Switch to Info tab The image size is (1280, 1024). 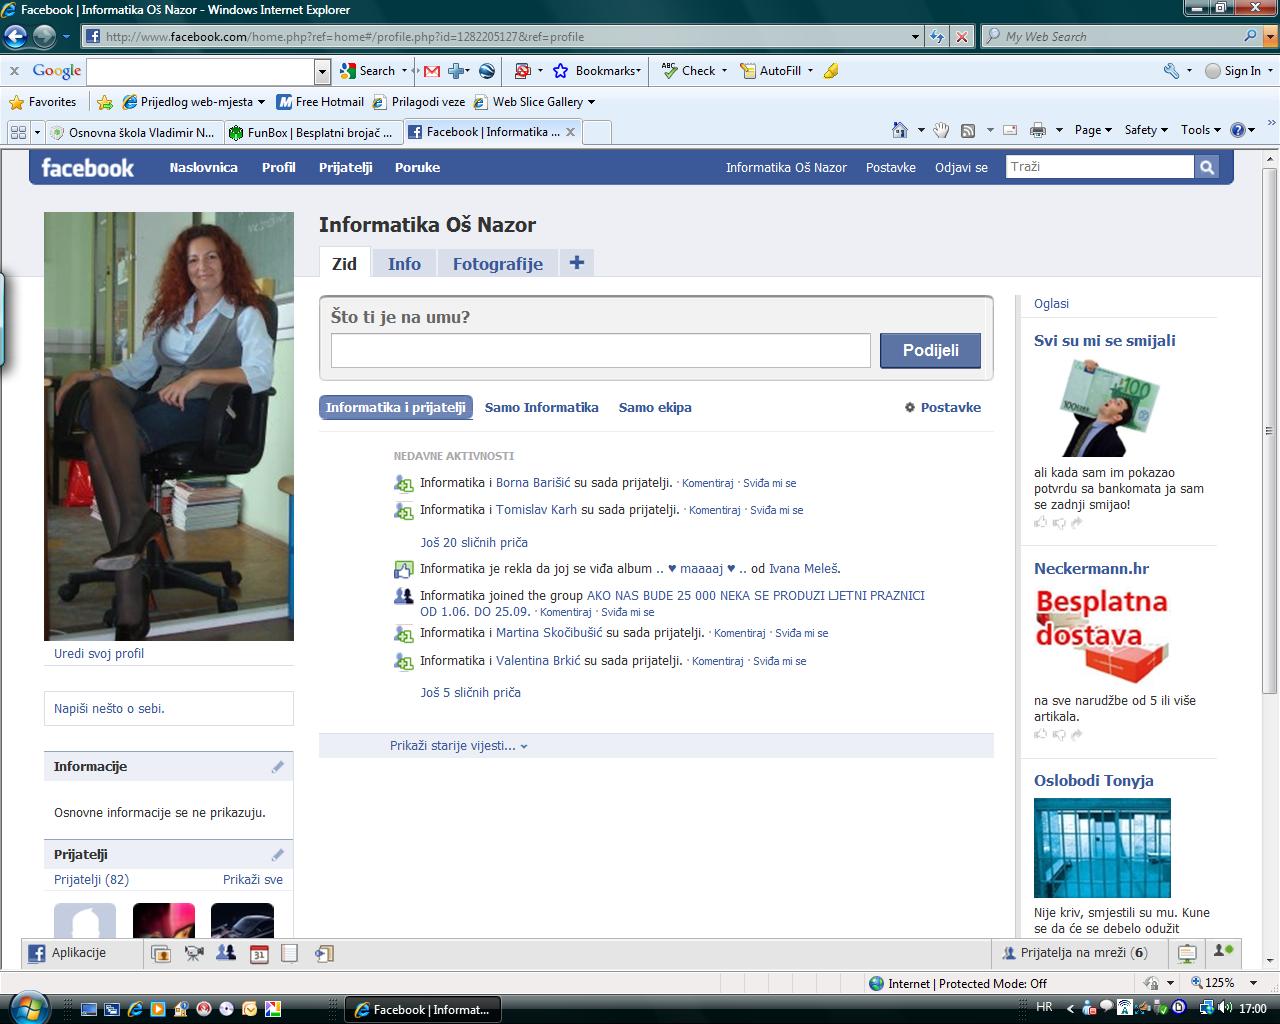(404, 263)
